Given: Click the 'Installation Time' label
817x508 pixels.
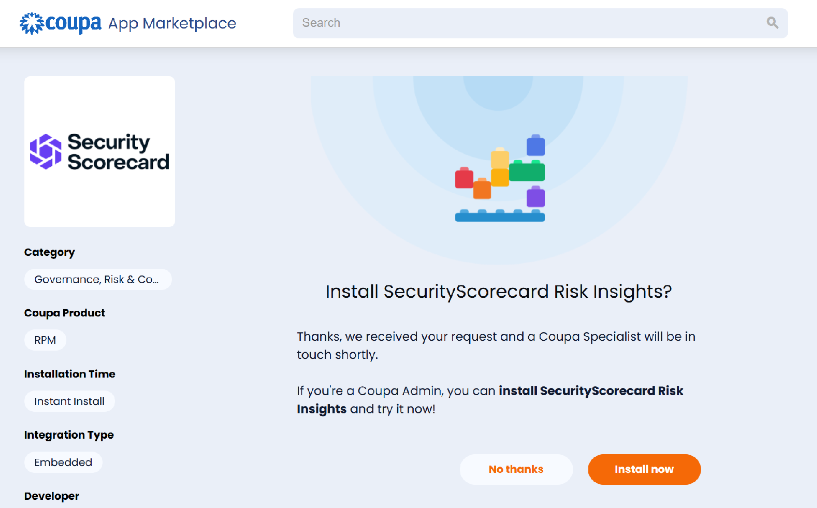Looking at the screenshot, I should click(x=70, y=374).
